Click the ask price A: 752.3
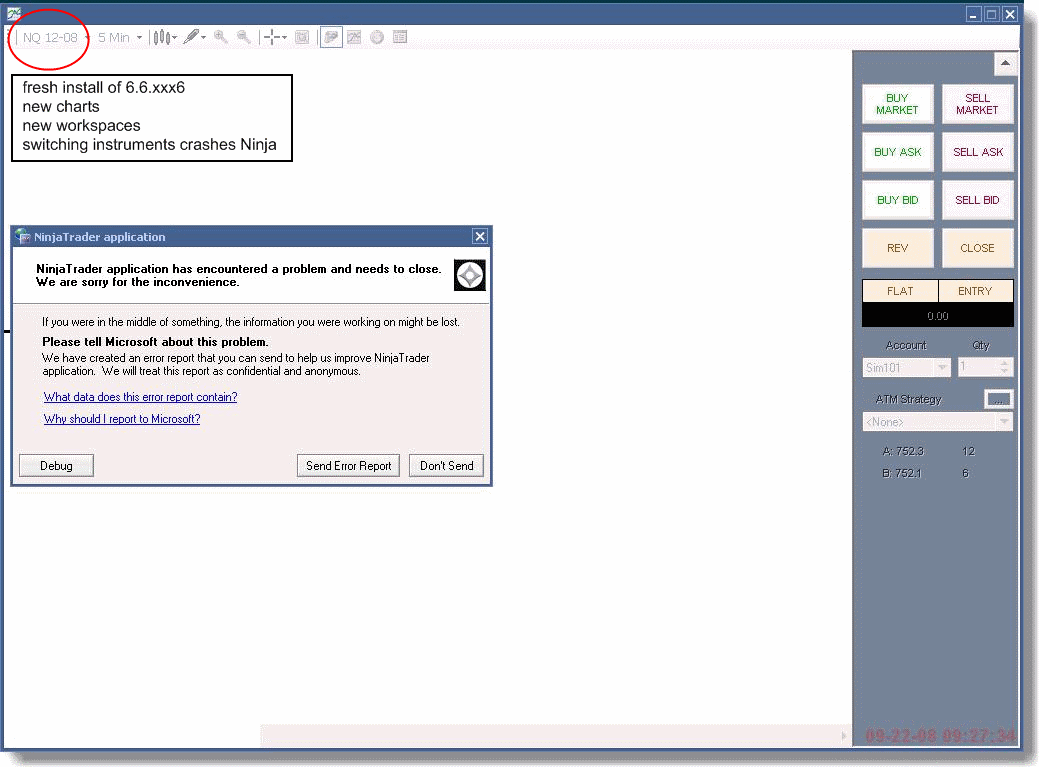The width and height of the screenshot is (1039, 767). (x=903, y=452)
